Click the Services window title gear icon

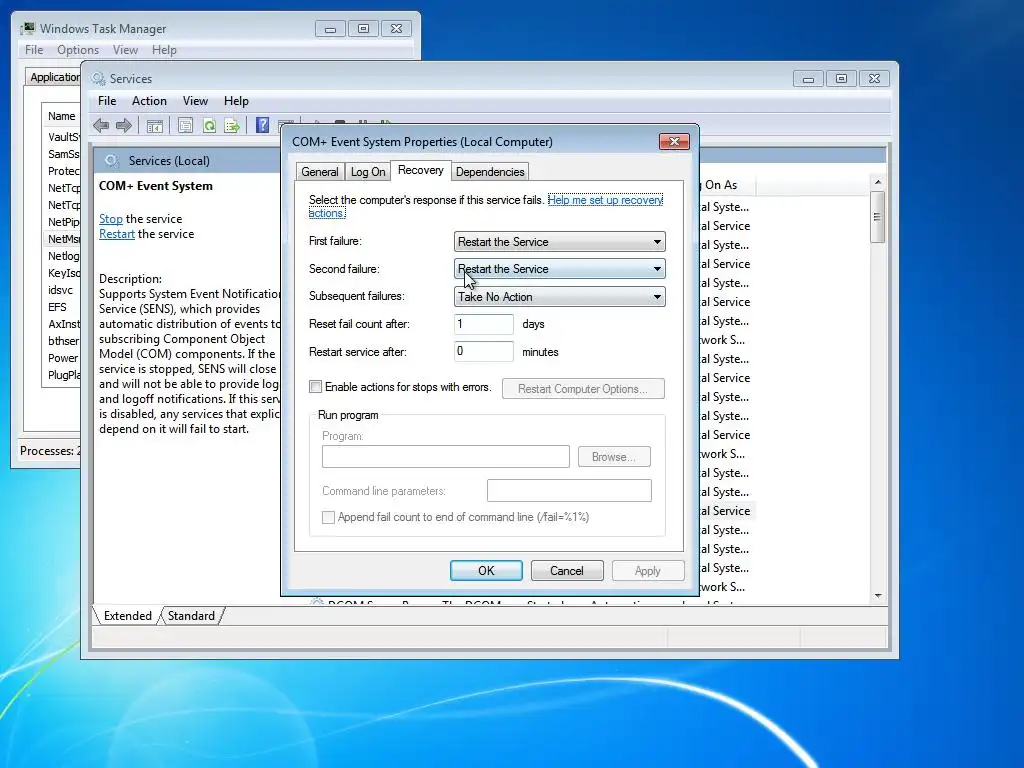click(x=99, y=78)
